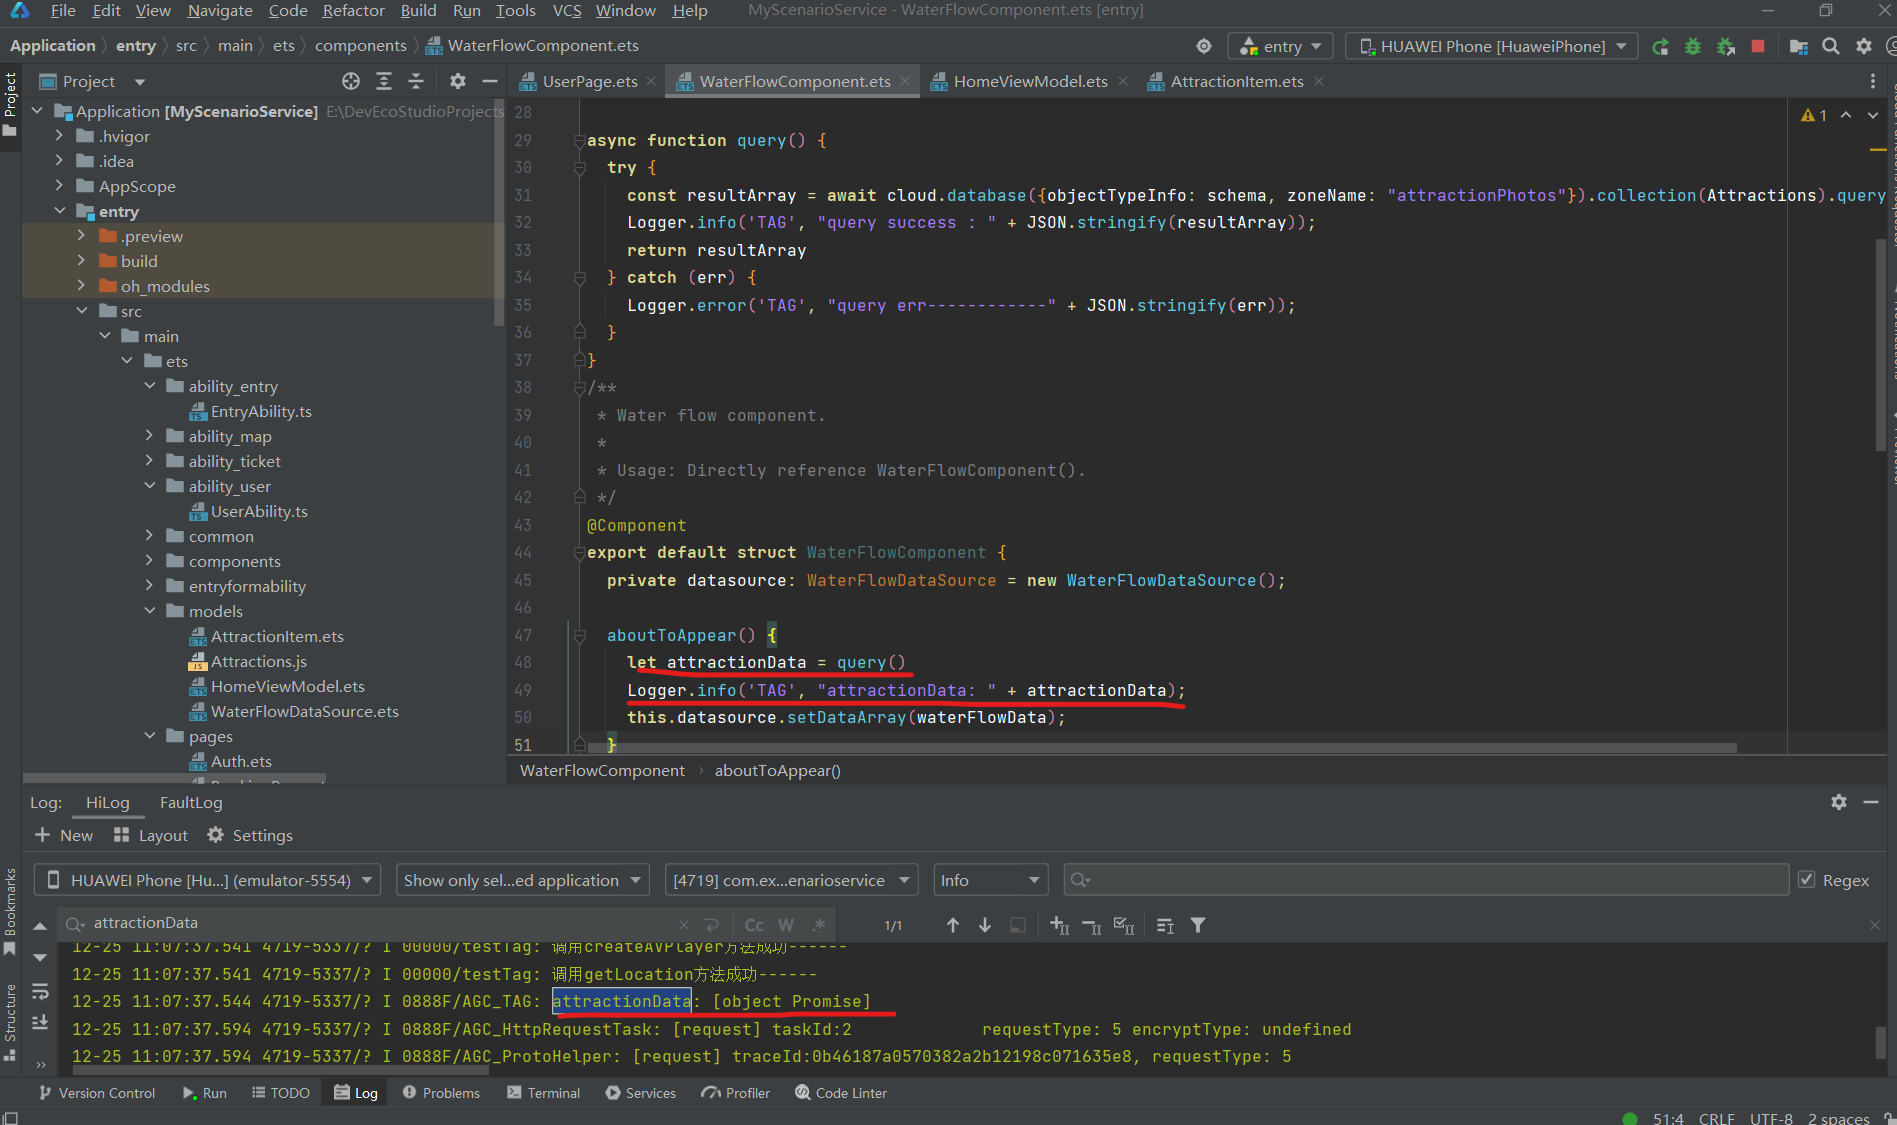This screenshot has height=1125, width=1897.
Task: Open the Problems tool window
Action: 441,1093
